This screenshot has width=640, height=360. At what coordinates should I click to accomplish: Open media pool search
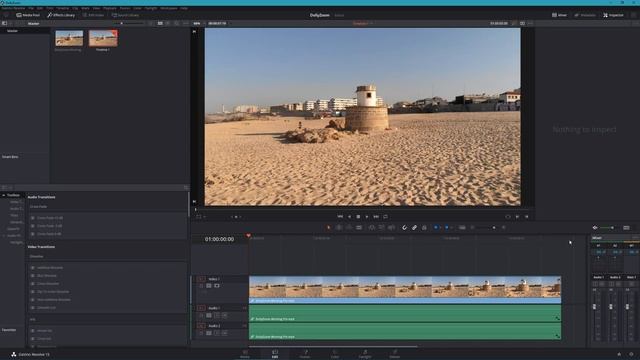click(176, 23)
